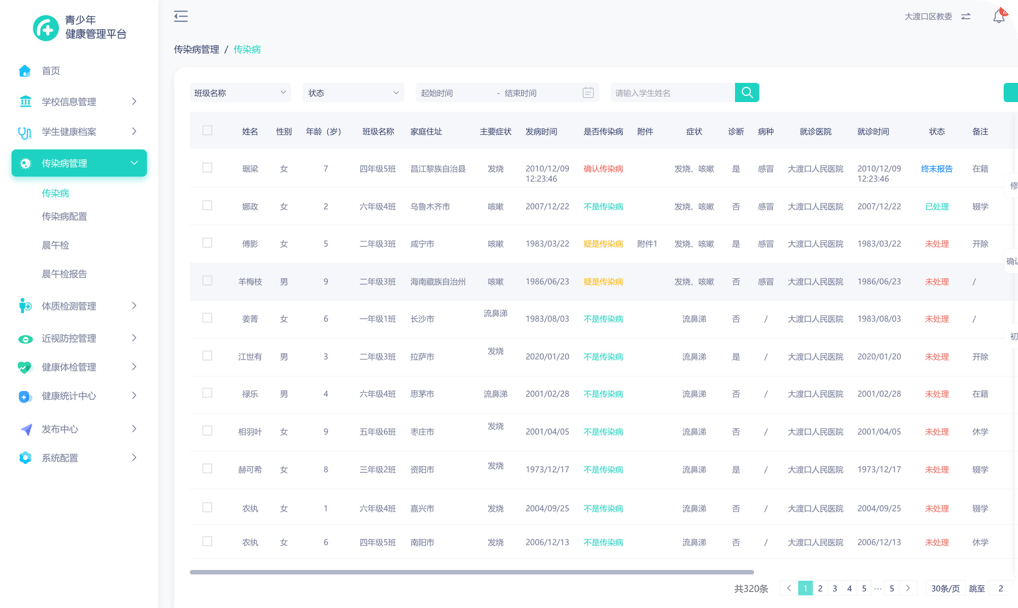
Task: Select the checkbox for 羊梅枝 row
Action: 207,281
